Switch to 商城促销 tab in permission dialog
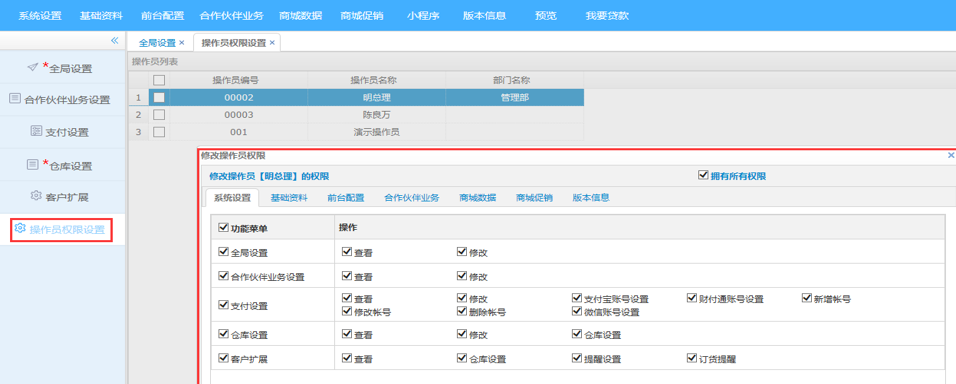 pyautogui.click(x=534, y=197)
